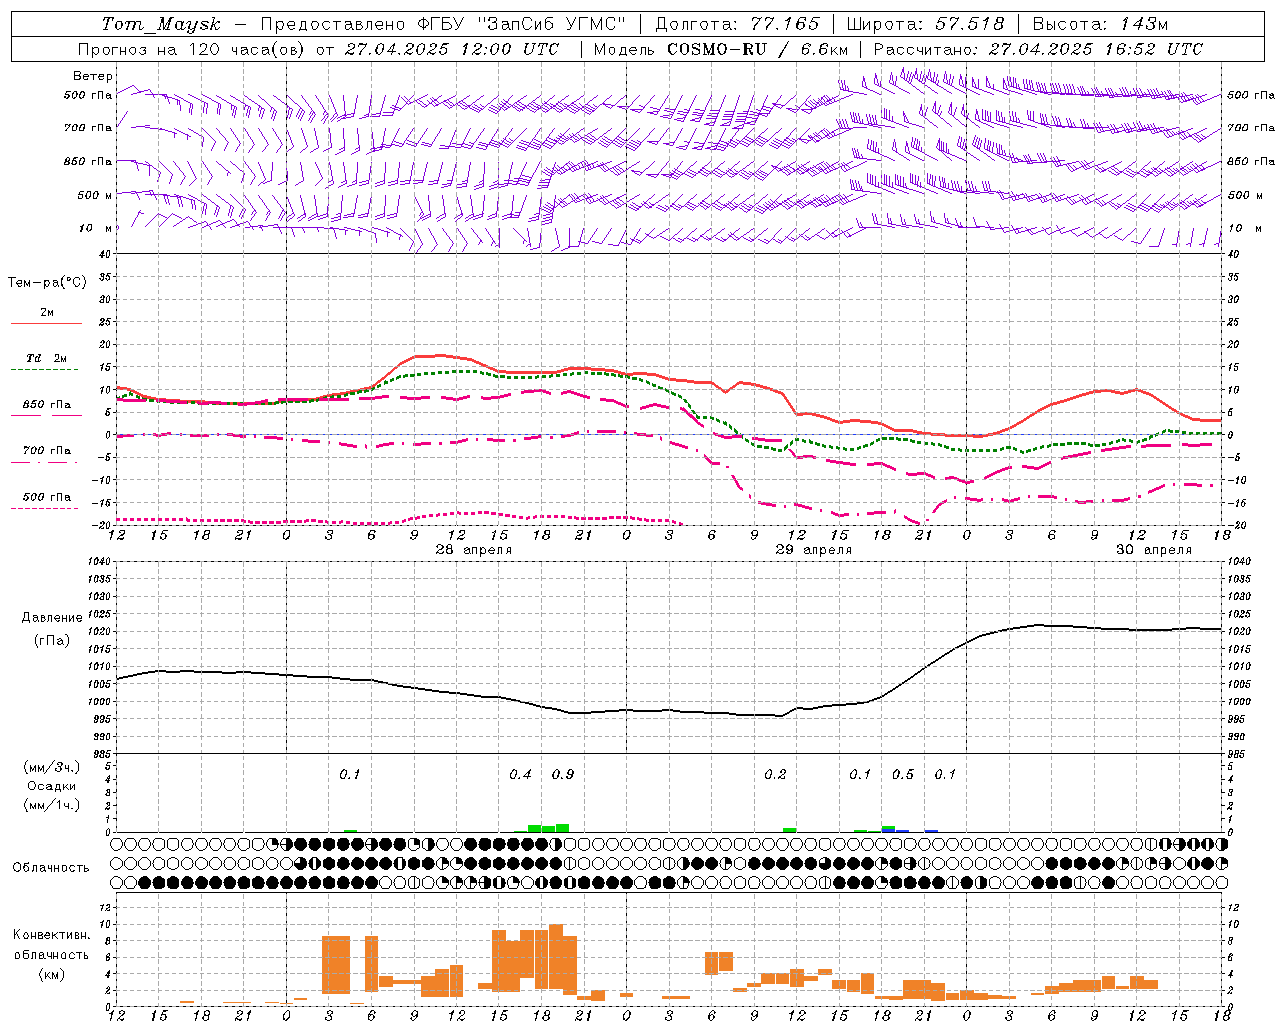This screenshot has width=1280, height=1024.
Task: Click the 0.9 precipitation amount
Action: [563, 774]
